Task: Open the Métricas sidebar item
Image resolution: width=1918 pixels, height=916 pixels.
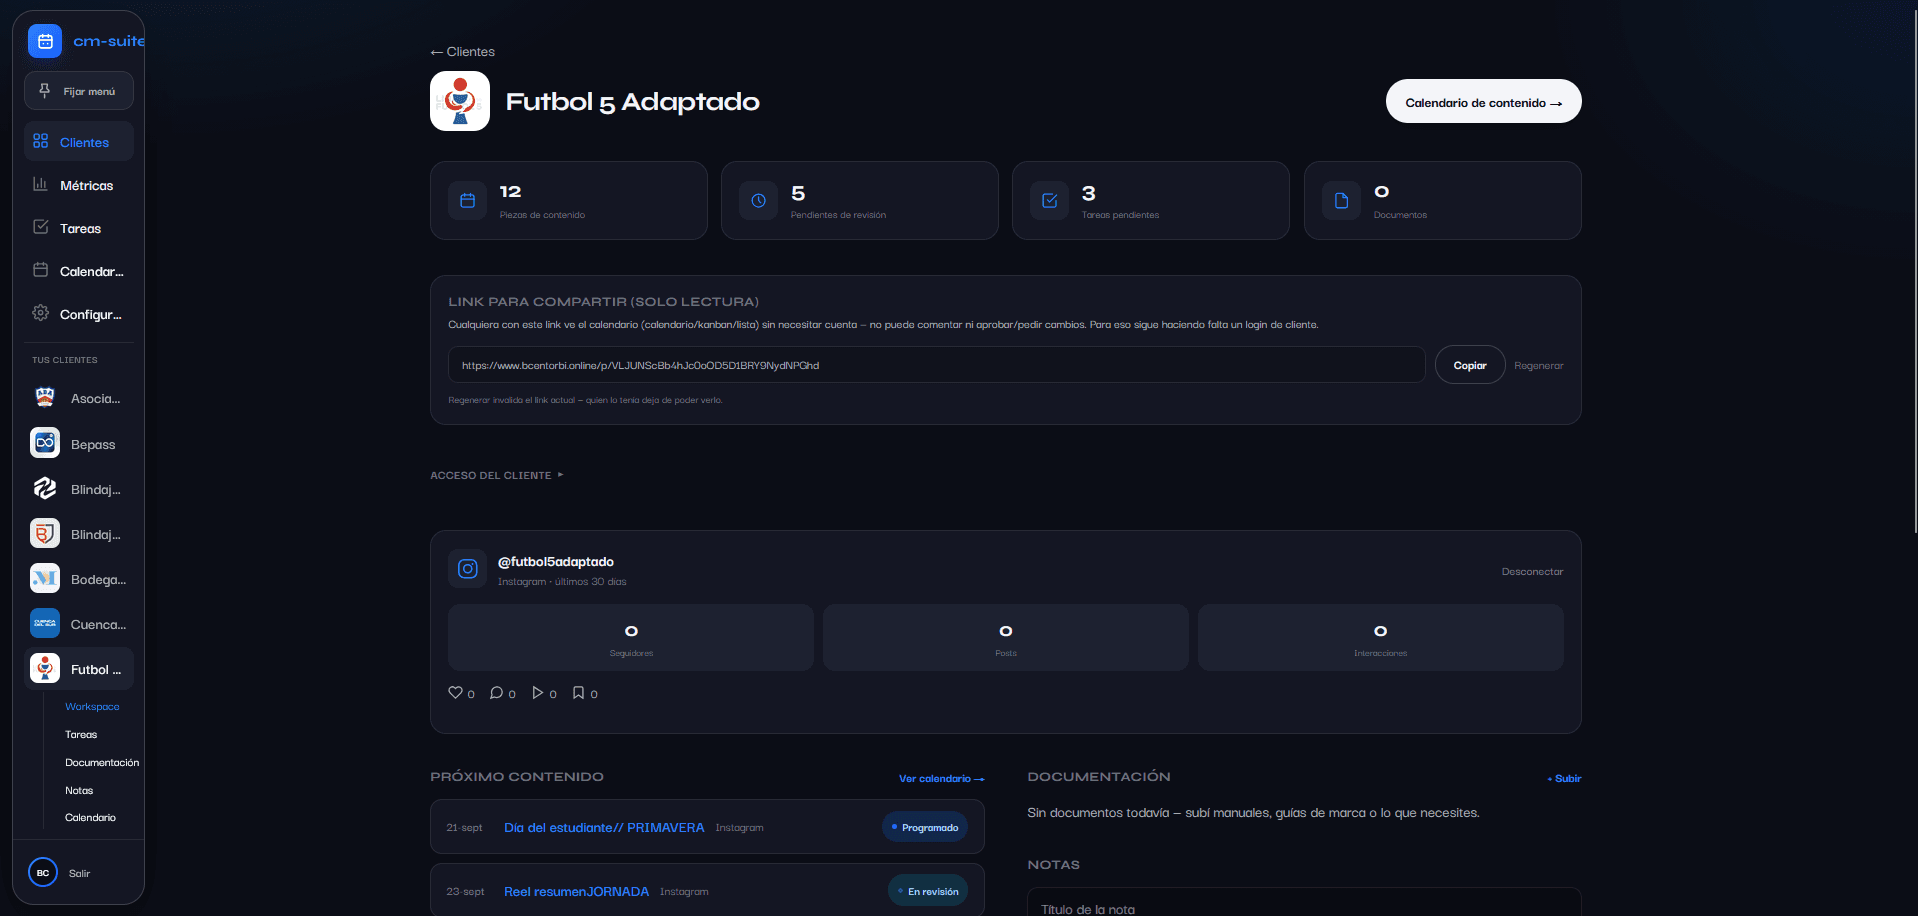Action: 79,185
